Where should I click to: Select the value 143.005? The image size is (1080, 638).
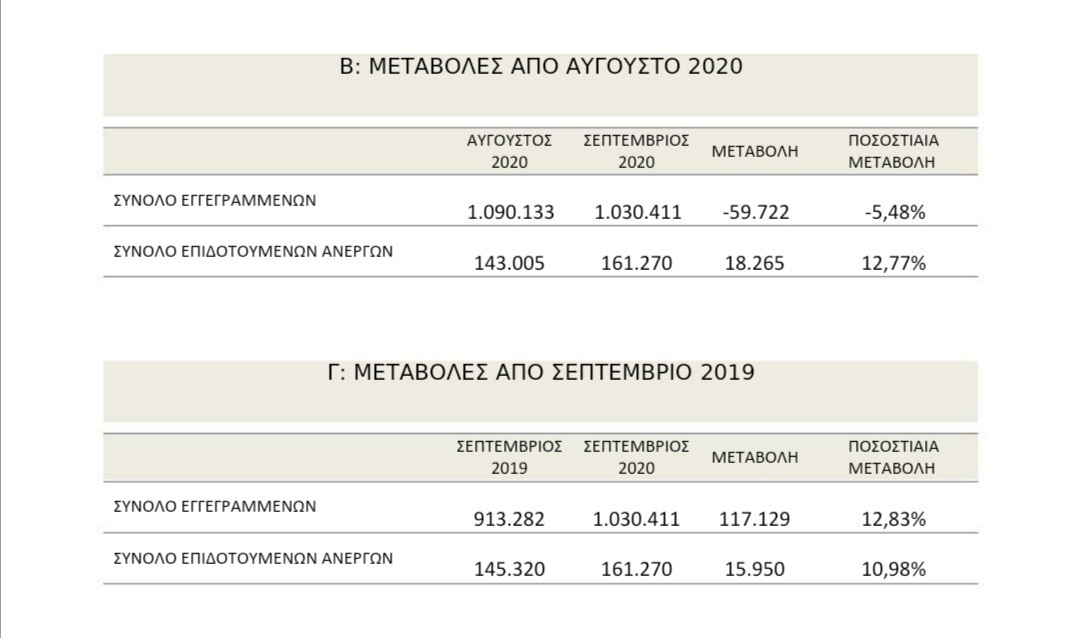(x=510, y=264)
